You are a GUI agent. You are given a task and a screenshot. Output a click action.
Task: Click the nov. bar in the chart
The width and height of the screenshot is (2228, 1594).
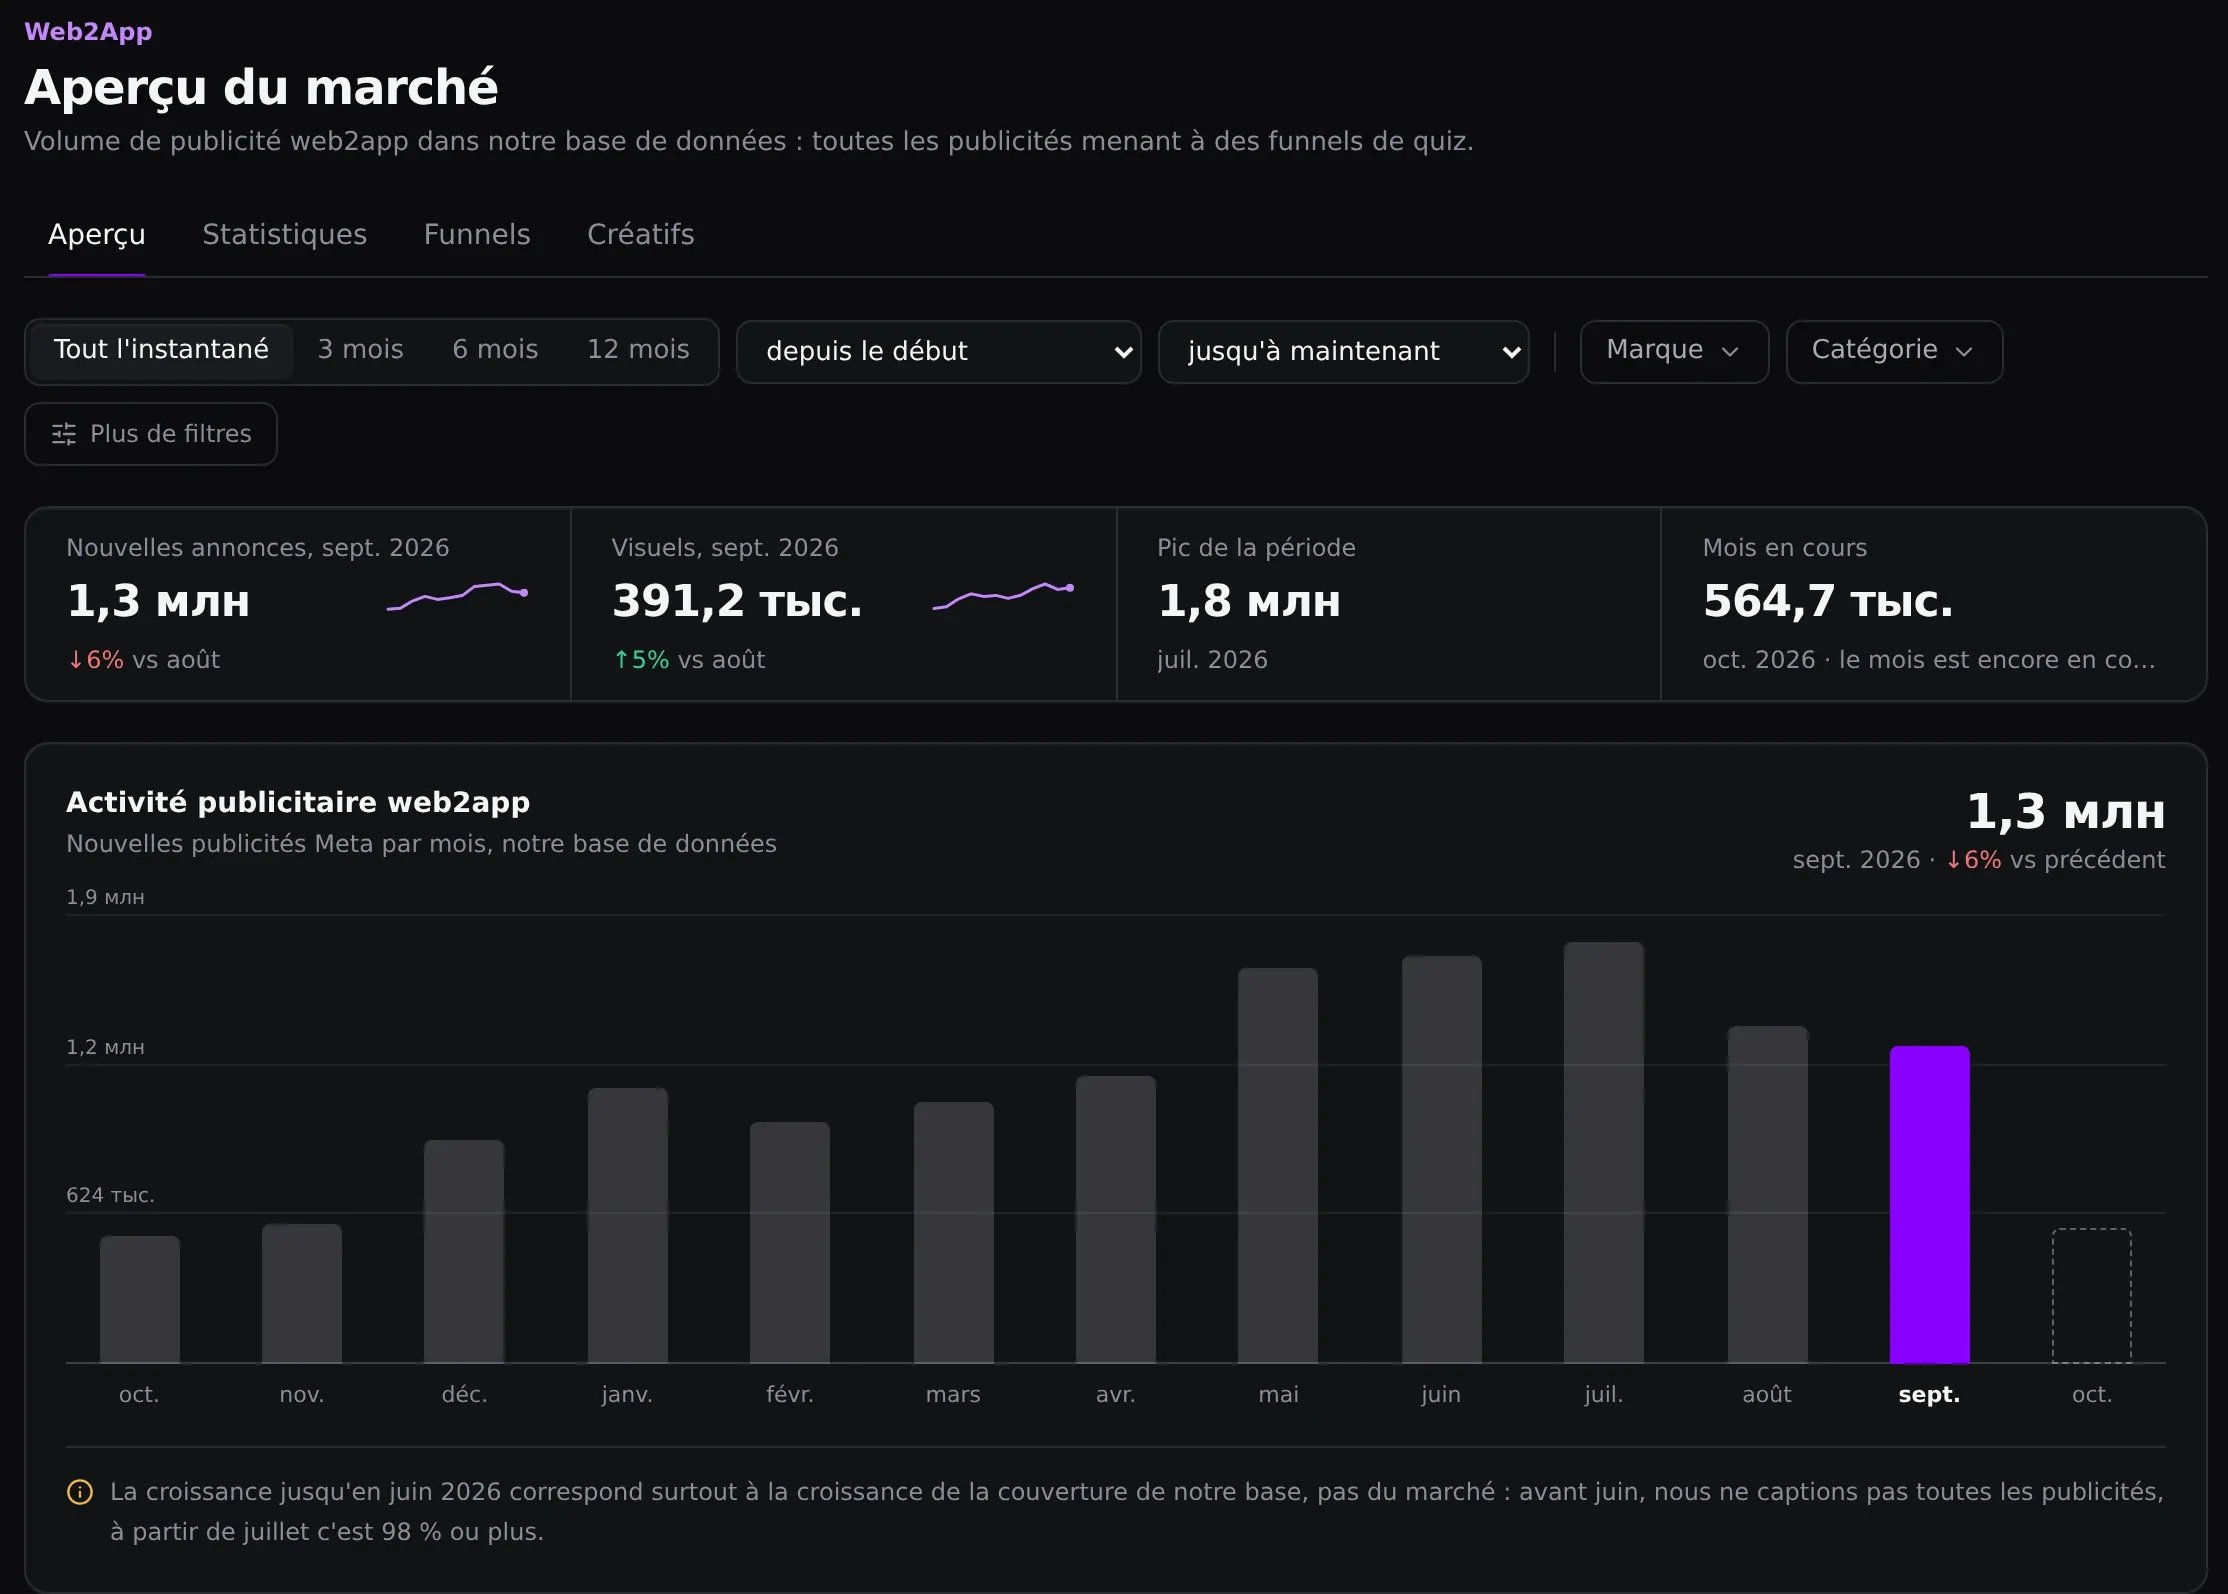302,1294
